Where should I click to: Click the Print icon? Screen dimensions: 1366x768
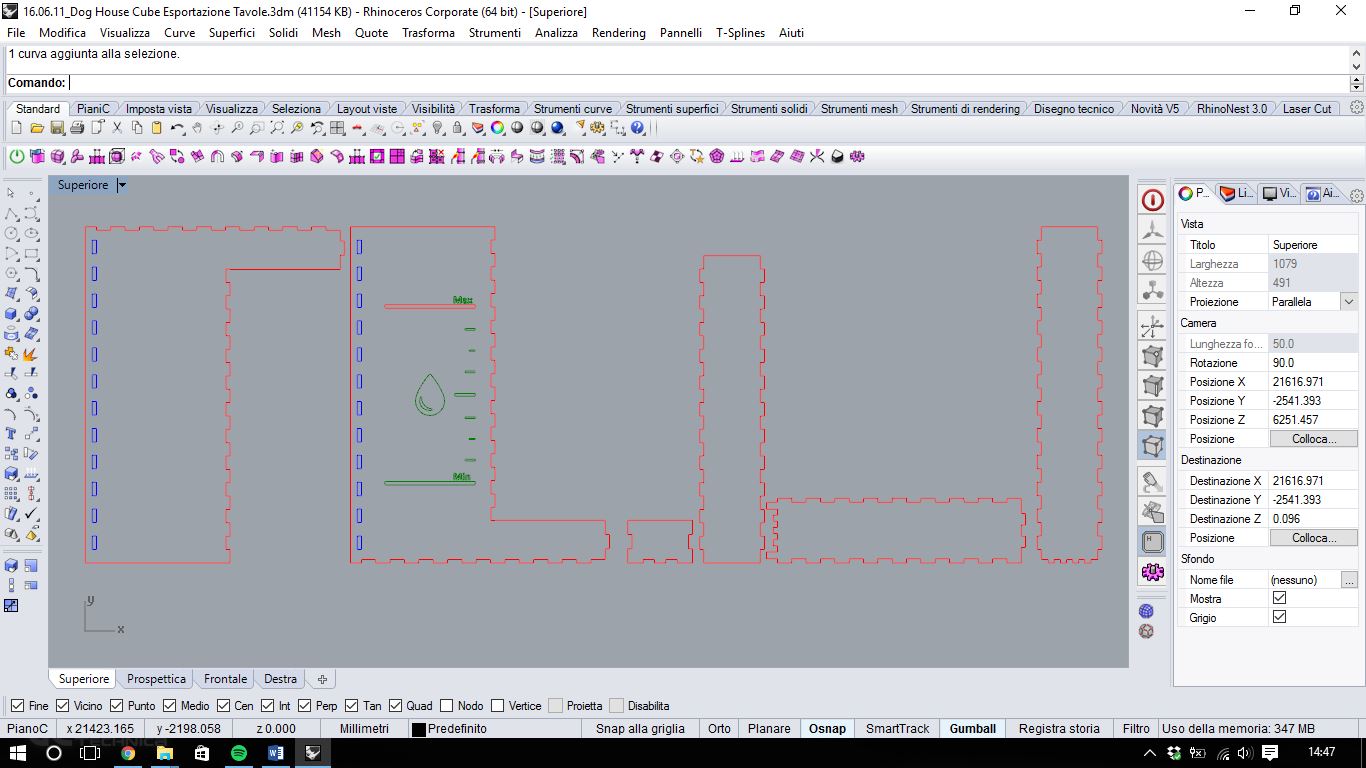tap(77, 128)
